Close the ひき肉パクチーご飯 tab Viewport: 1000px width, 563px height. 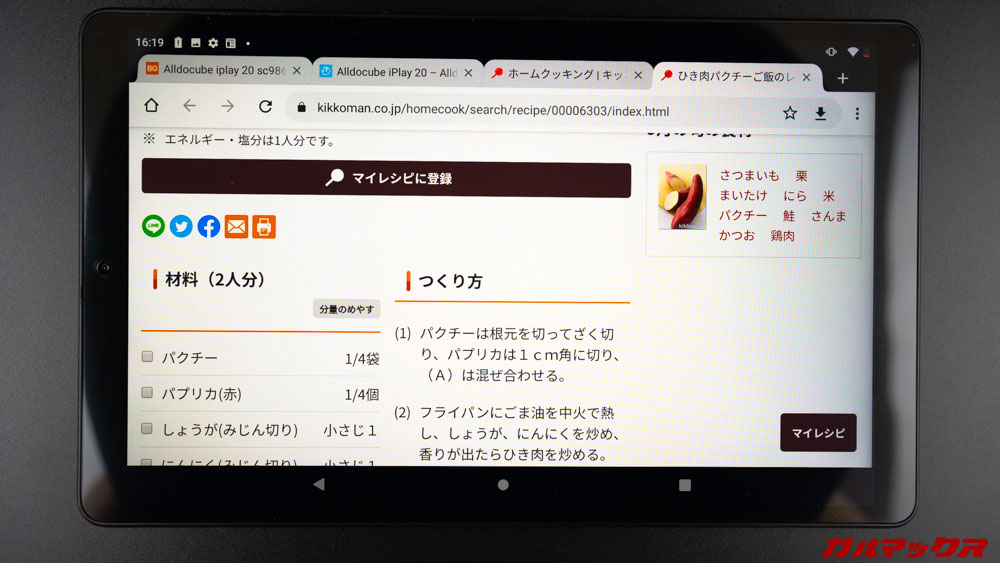coord(806,77)
